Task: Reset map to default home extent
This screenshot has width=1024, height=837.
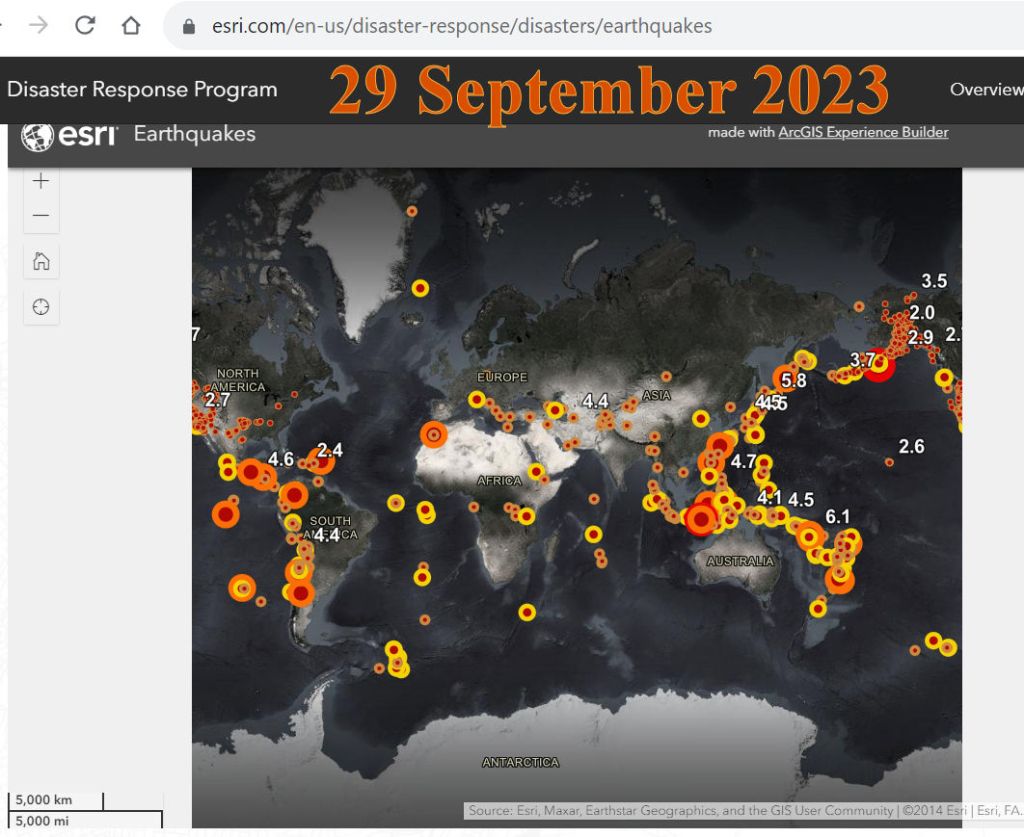Action: coord(41,262)
